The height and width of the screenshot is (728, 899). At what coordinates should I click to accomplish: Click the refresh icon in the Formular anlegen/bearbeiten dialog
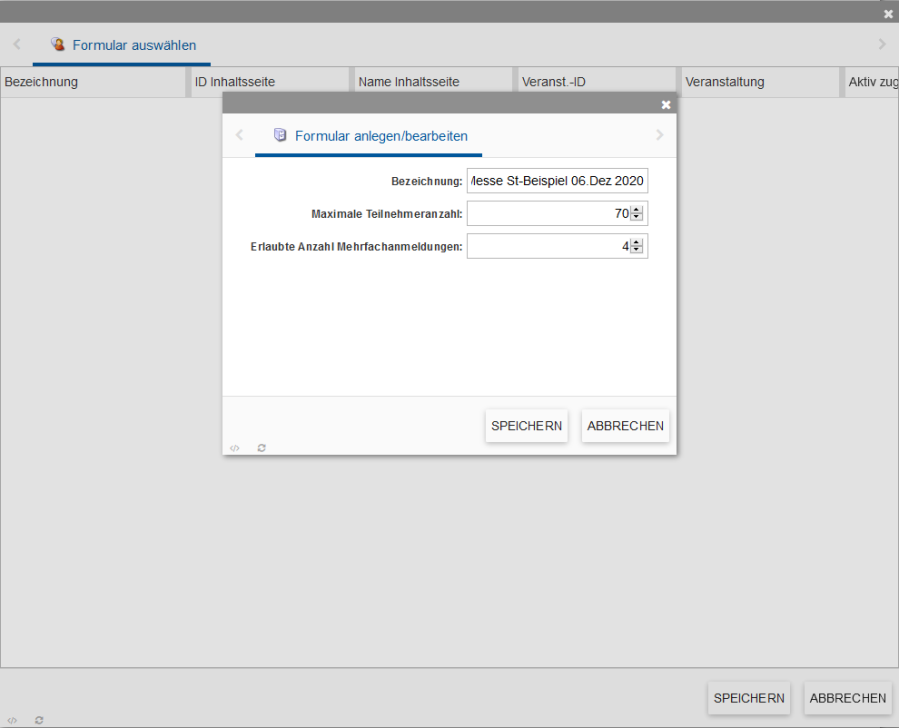(x=261, y=448)
